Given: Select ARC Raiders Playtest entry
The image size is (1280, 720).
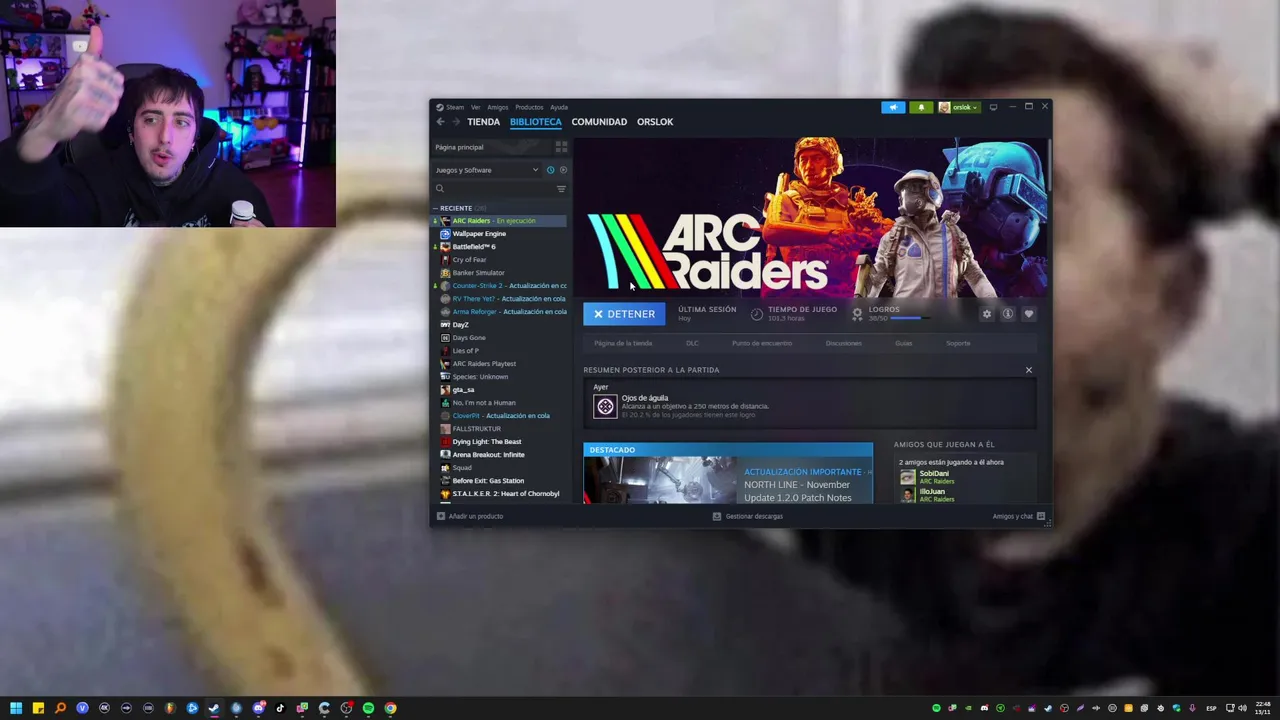Looking at the screenshot, I should 499,364.
